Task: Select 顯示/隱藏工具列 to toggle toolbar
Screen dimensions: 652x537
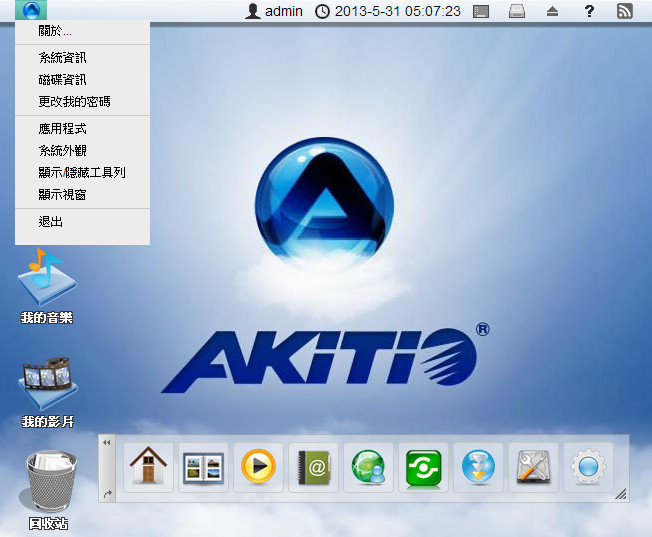Action: (x=82, y=172)
